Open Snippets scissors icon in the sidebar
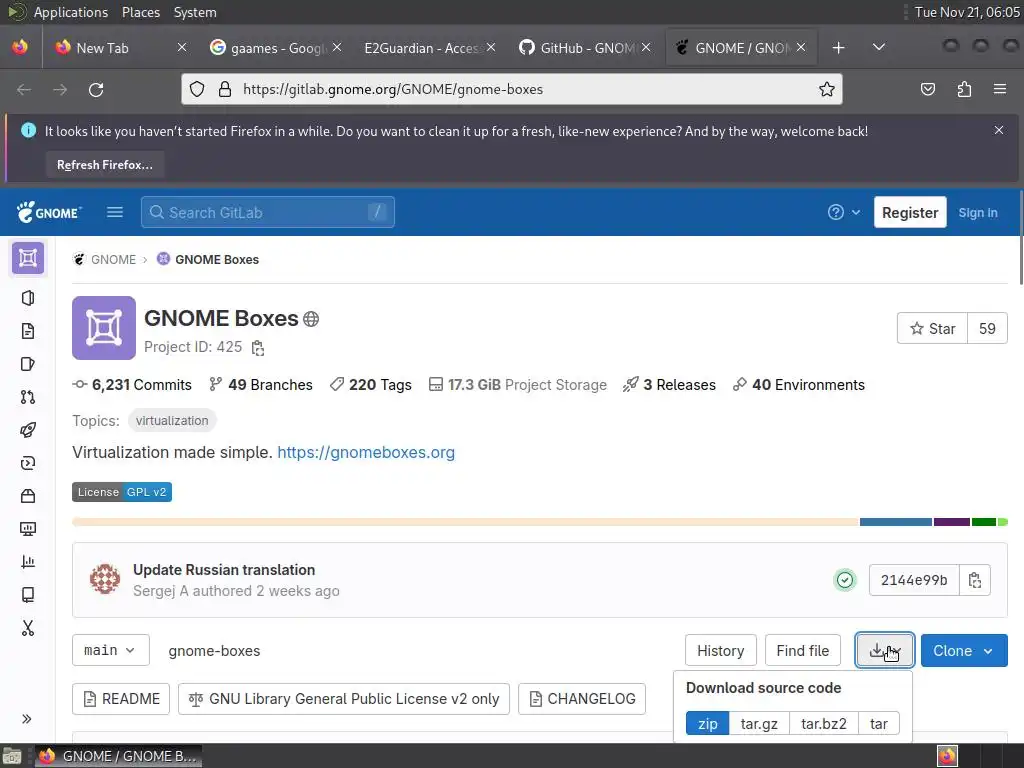Image resolution: width=1024 pixels, height=768 pixels. pyautogui.click(x=27, y=628)
